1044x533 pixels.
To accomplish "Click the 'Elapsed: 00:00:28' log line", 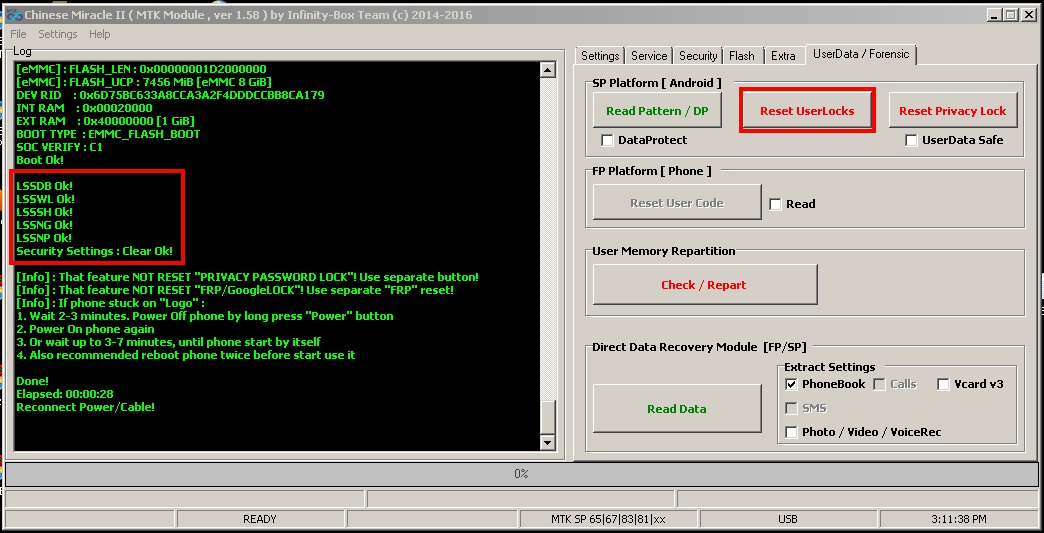I will [x=65, y=394].
